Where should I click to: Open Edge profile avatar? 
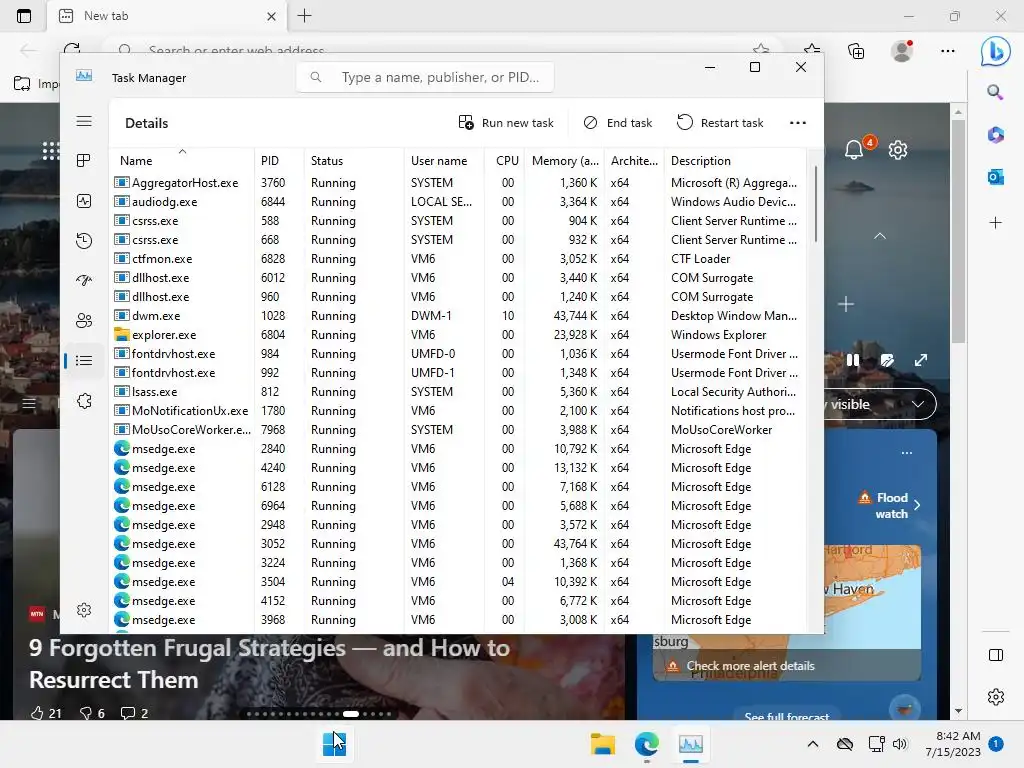tap(902, 50)
